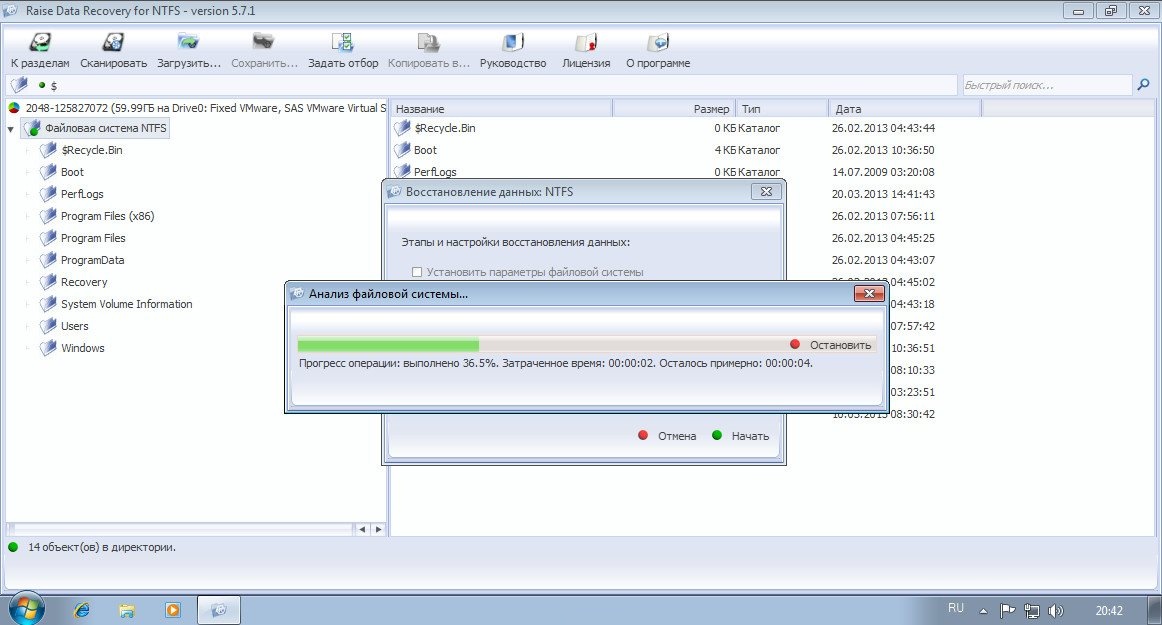
Task: Click the network tray icon
Action: click(x=1032, y=611)
